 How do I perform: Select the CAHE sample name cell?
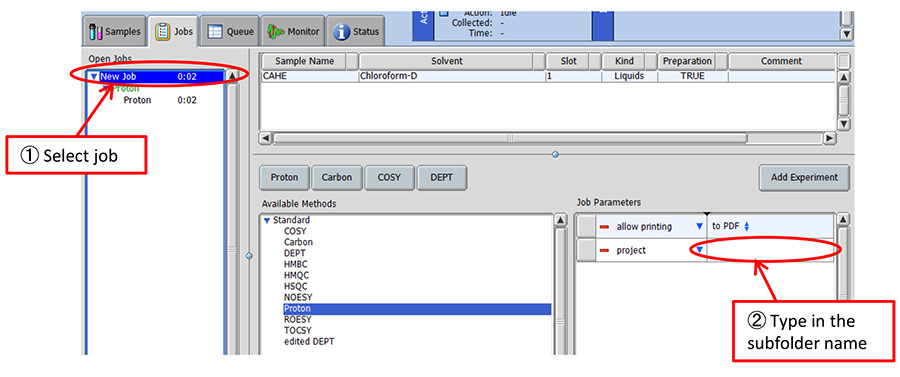[309, 76]
